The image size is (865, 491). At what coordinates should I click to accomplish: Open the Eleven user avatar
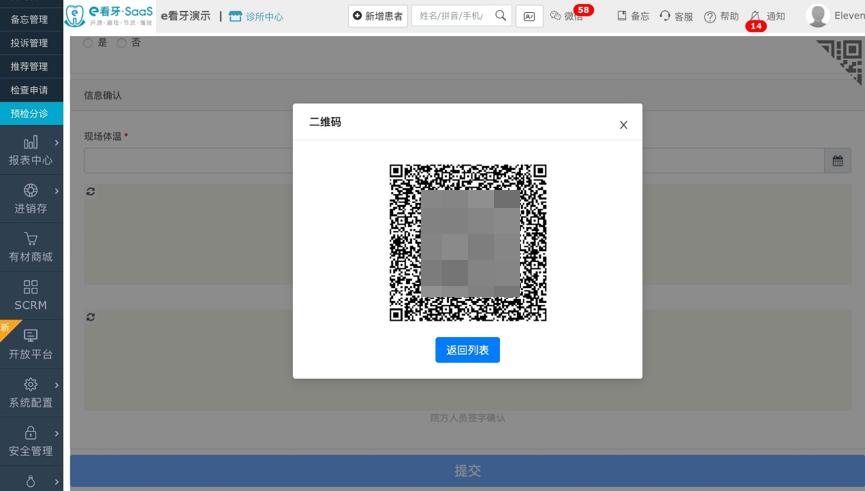[818, 15]
